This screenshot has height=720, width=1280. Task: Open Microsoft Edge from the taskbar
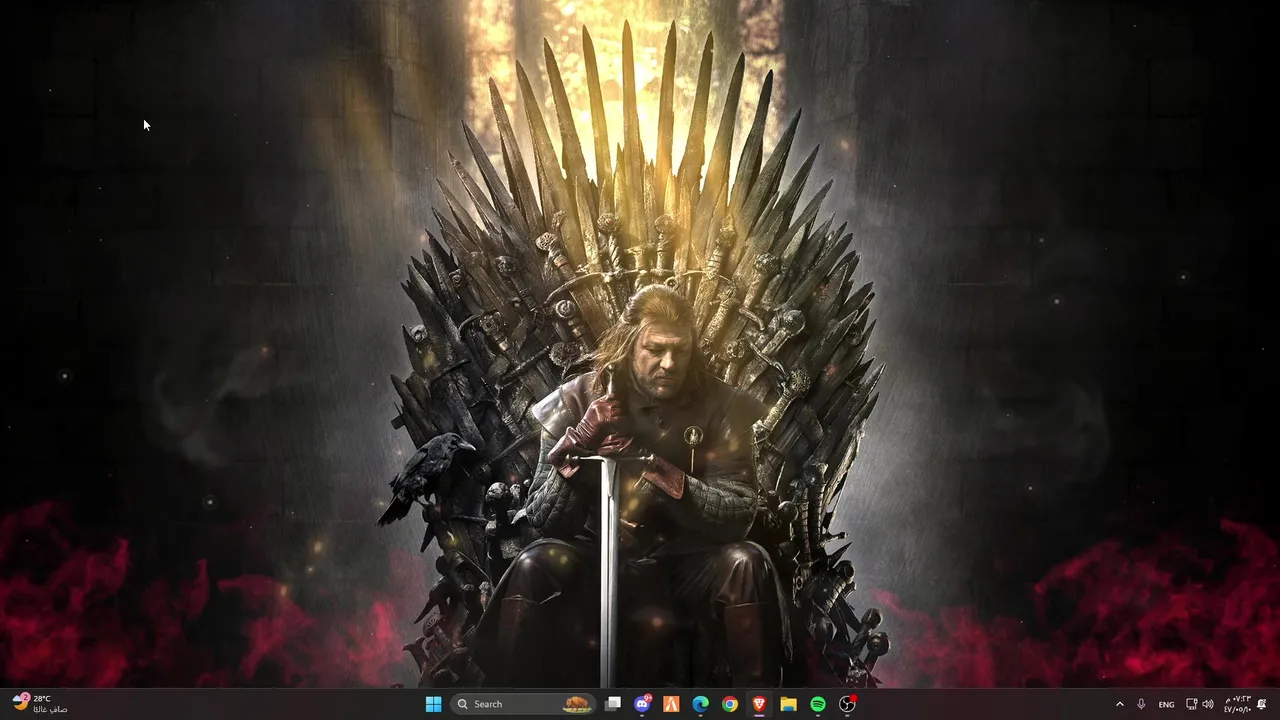coord(701,704)
